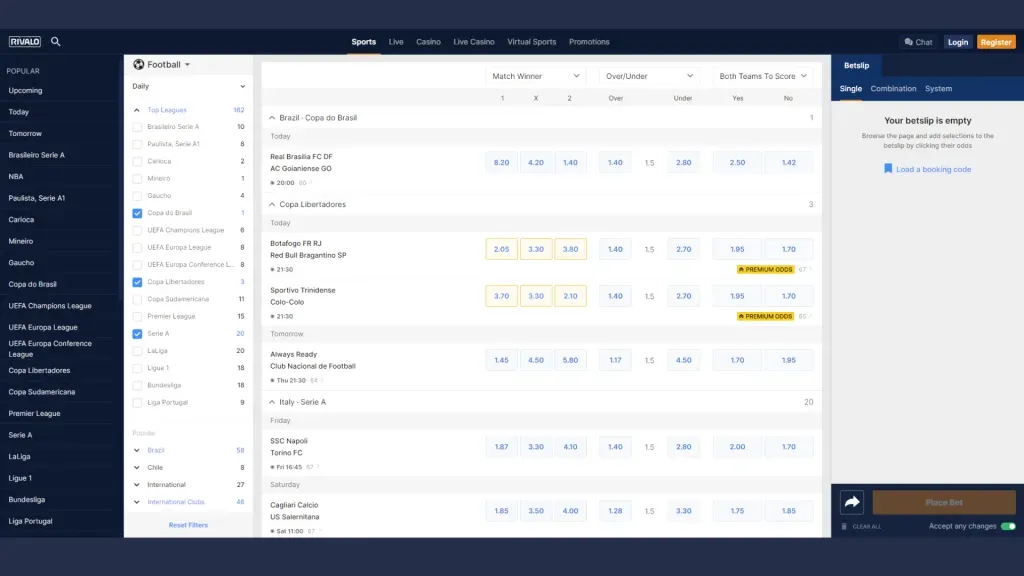Click the RIVALO logo
The width and height of the screenshot is (1024, 576).
click(24, 41)
